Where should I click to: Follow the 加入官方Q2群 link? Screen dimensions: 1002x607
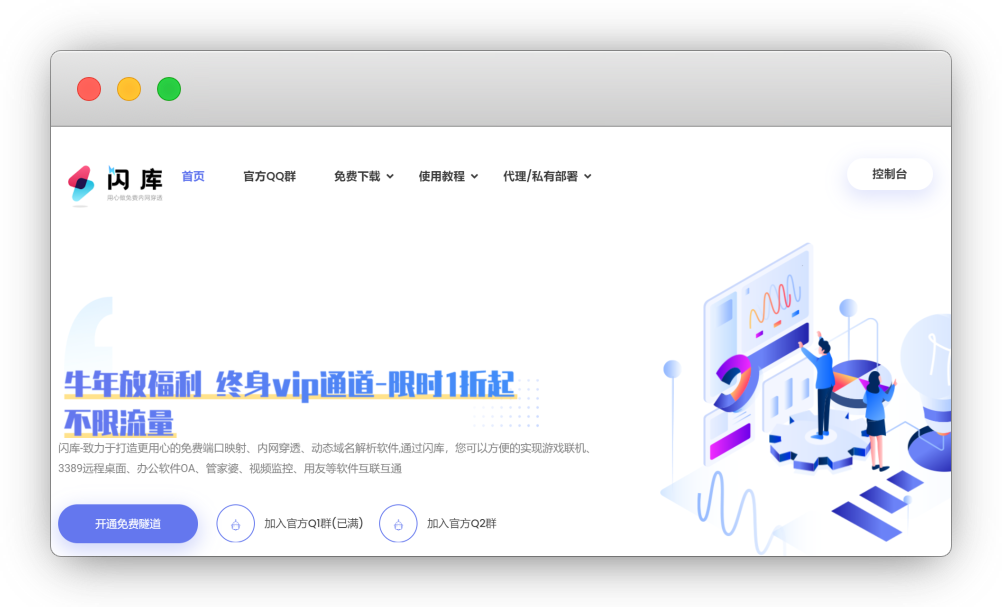click(x=461, y=523)
